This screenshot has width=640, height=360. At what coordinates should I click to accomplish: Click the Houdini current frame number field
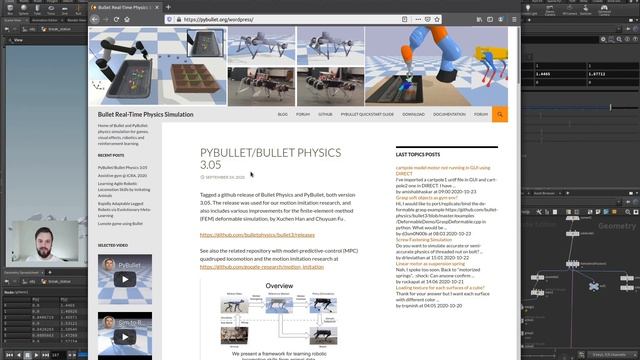click(x=57, y=355)
